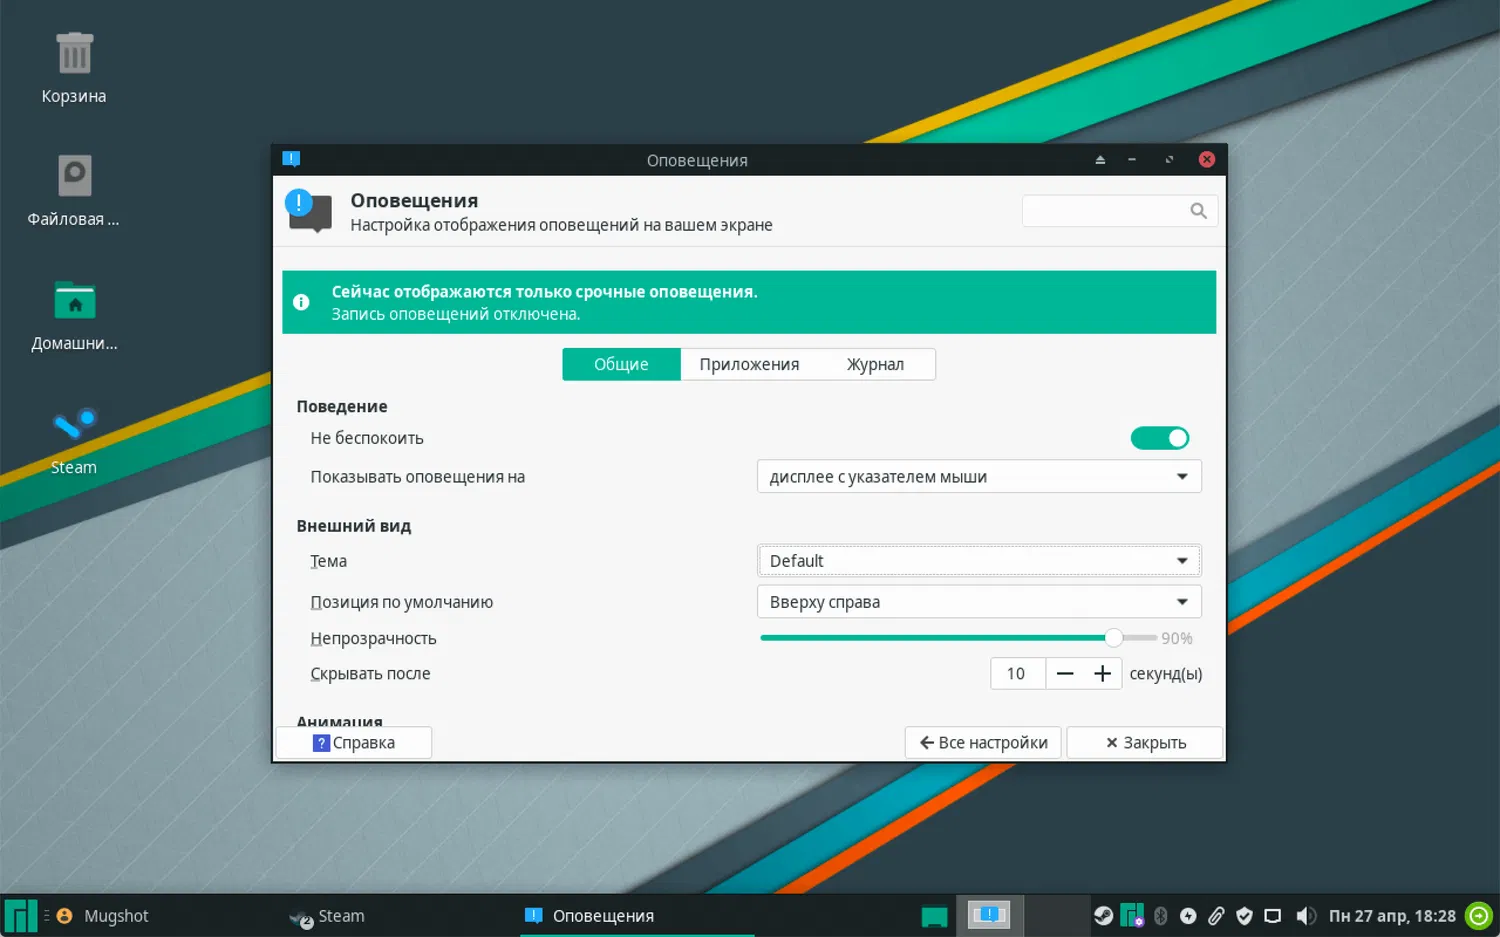Click the Закрыть button
This screenshot has width=1500, height=937.
[1145, 743]
